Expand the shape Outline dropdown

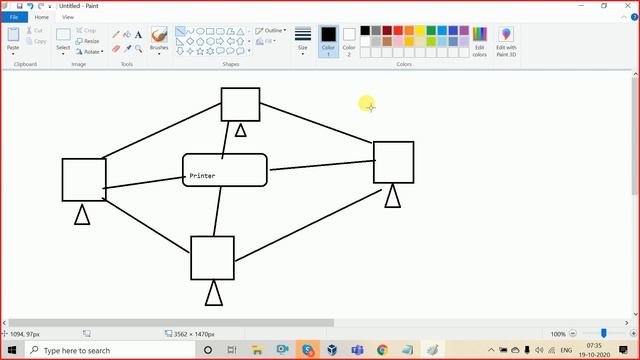click(x=271, y=31)
